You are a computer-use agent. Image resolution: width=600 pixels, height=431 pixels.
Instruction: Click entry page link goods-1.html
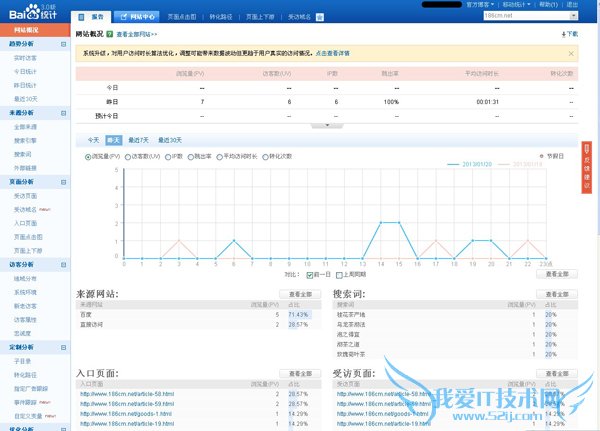coord(126,414)
